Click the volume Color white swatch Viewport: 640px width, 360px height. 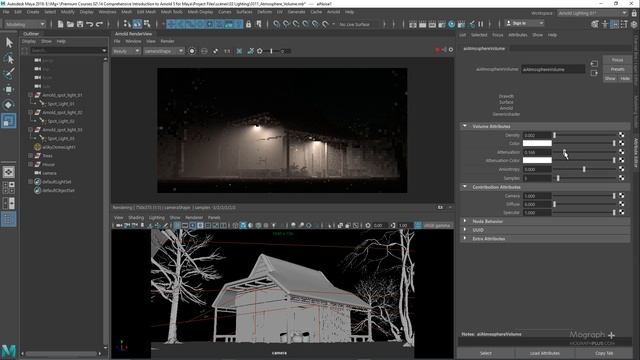(537, 143)
